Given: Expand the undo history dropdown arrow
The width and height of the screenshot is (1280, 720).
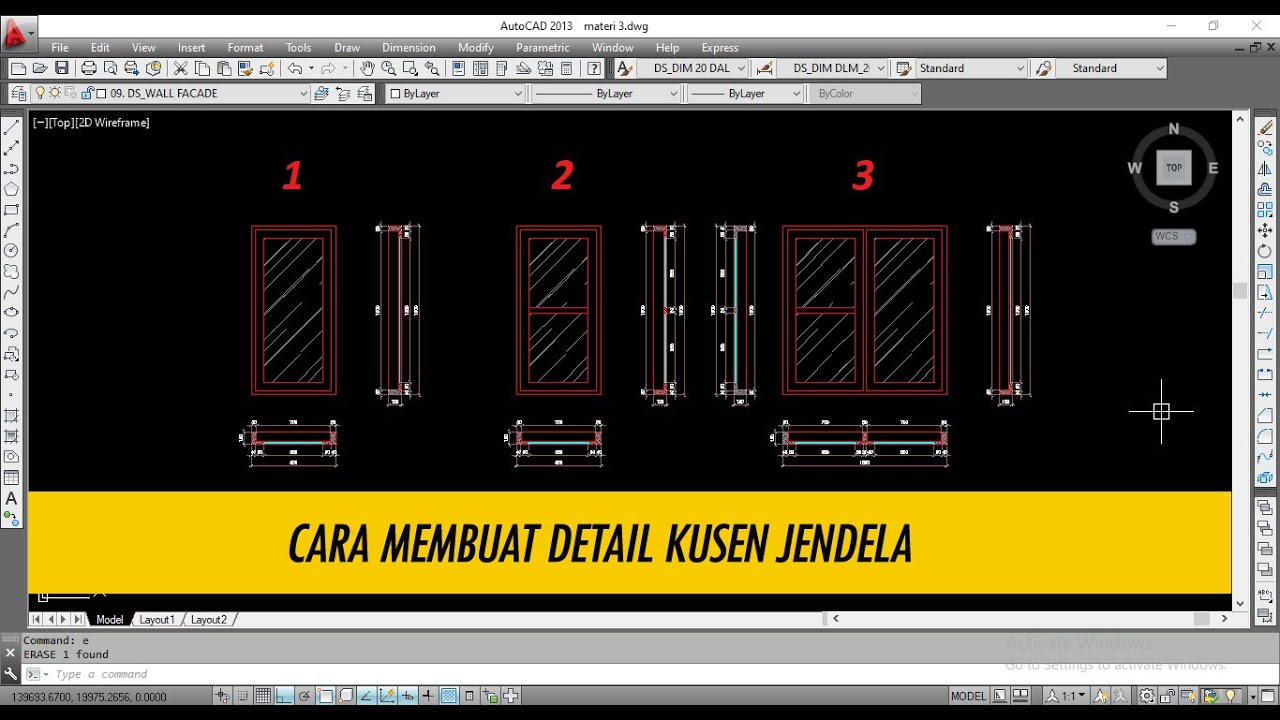Looking at the screenshot, I should (311, 68).
